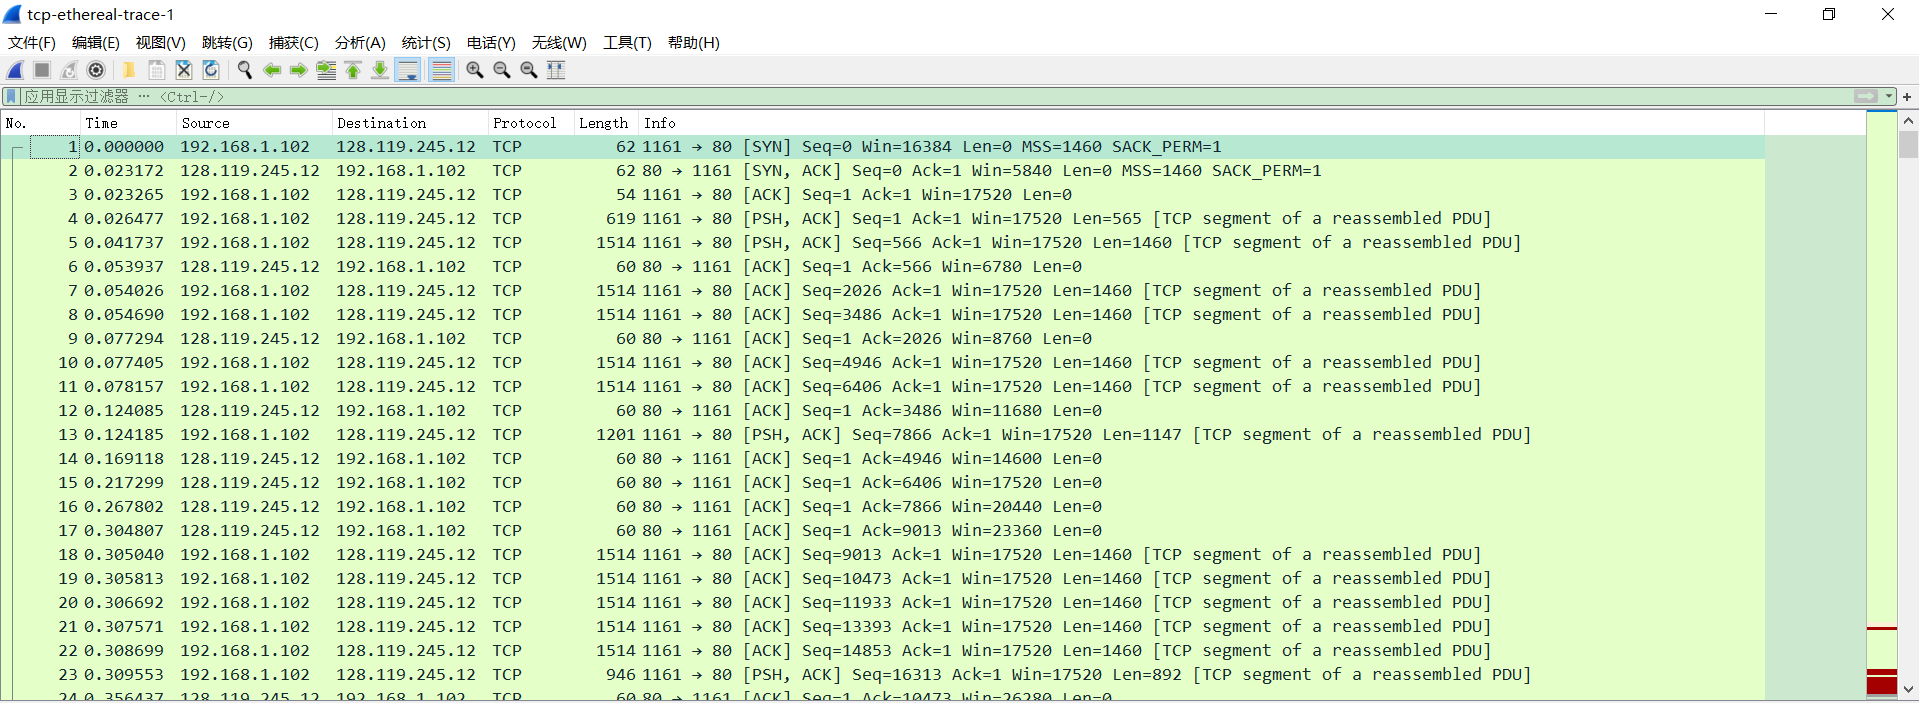Save the capture file
The width and height of the screenshot is (1919, 703).
coord(157,70)
